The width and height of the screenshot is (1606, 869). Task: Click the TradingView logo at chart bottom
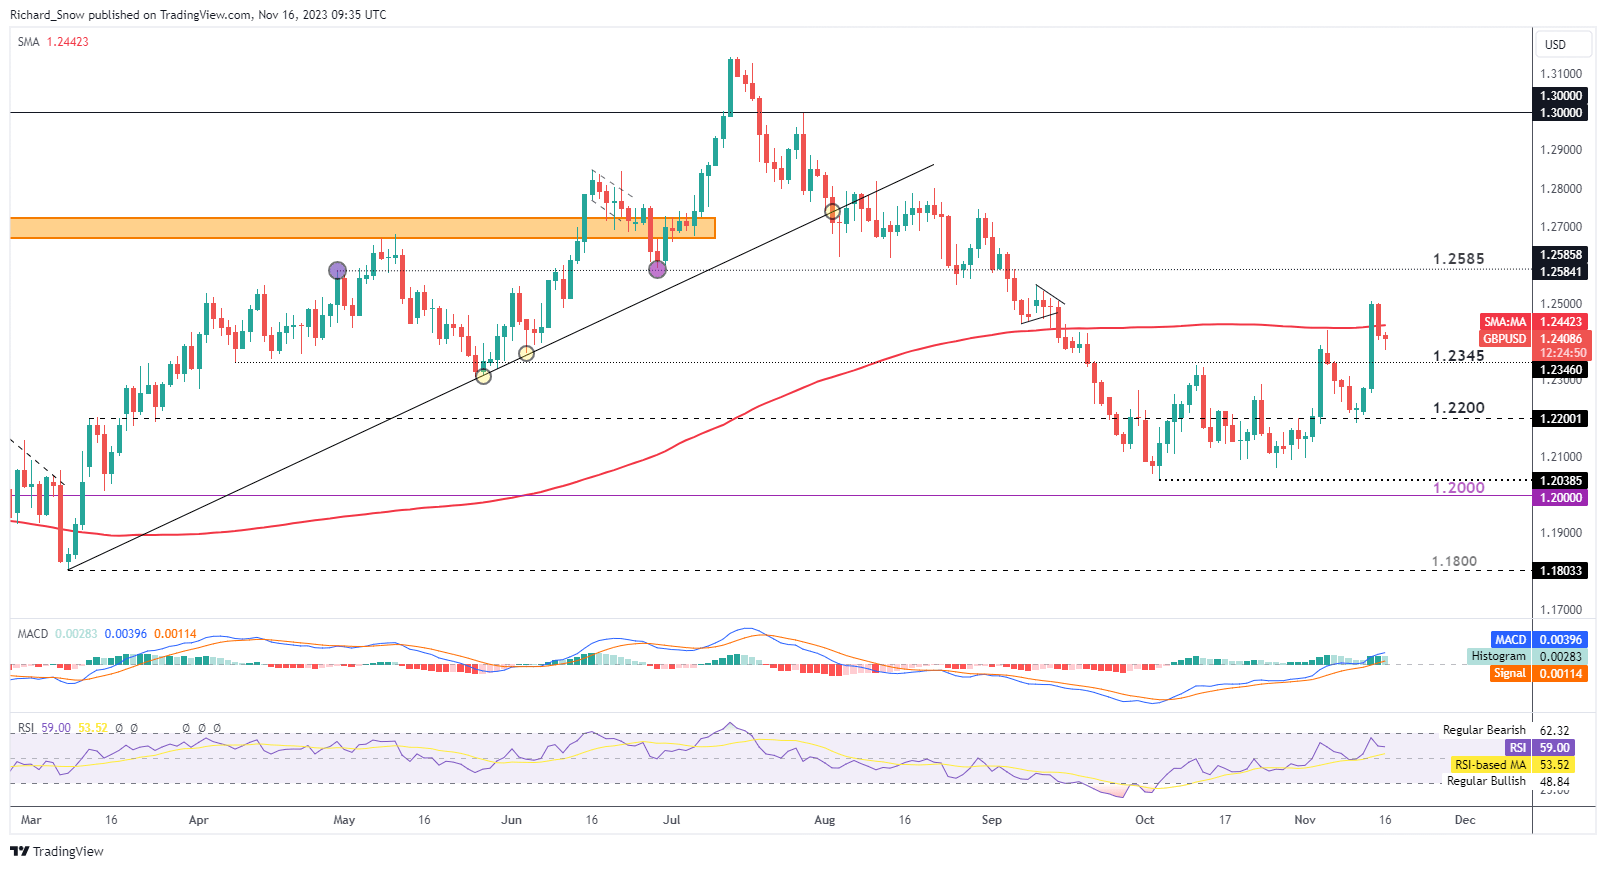(57, 851)
